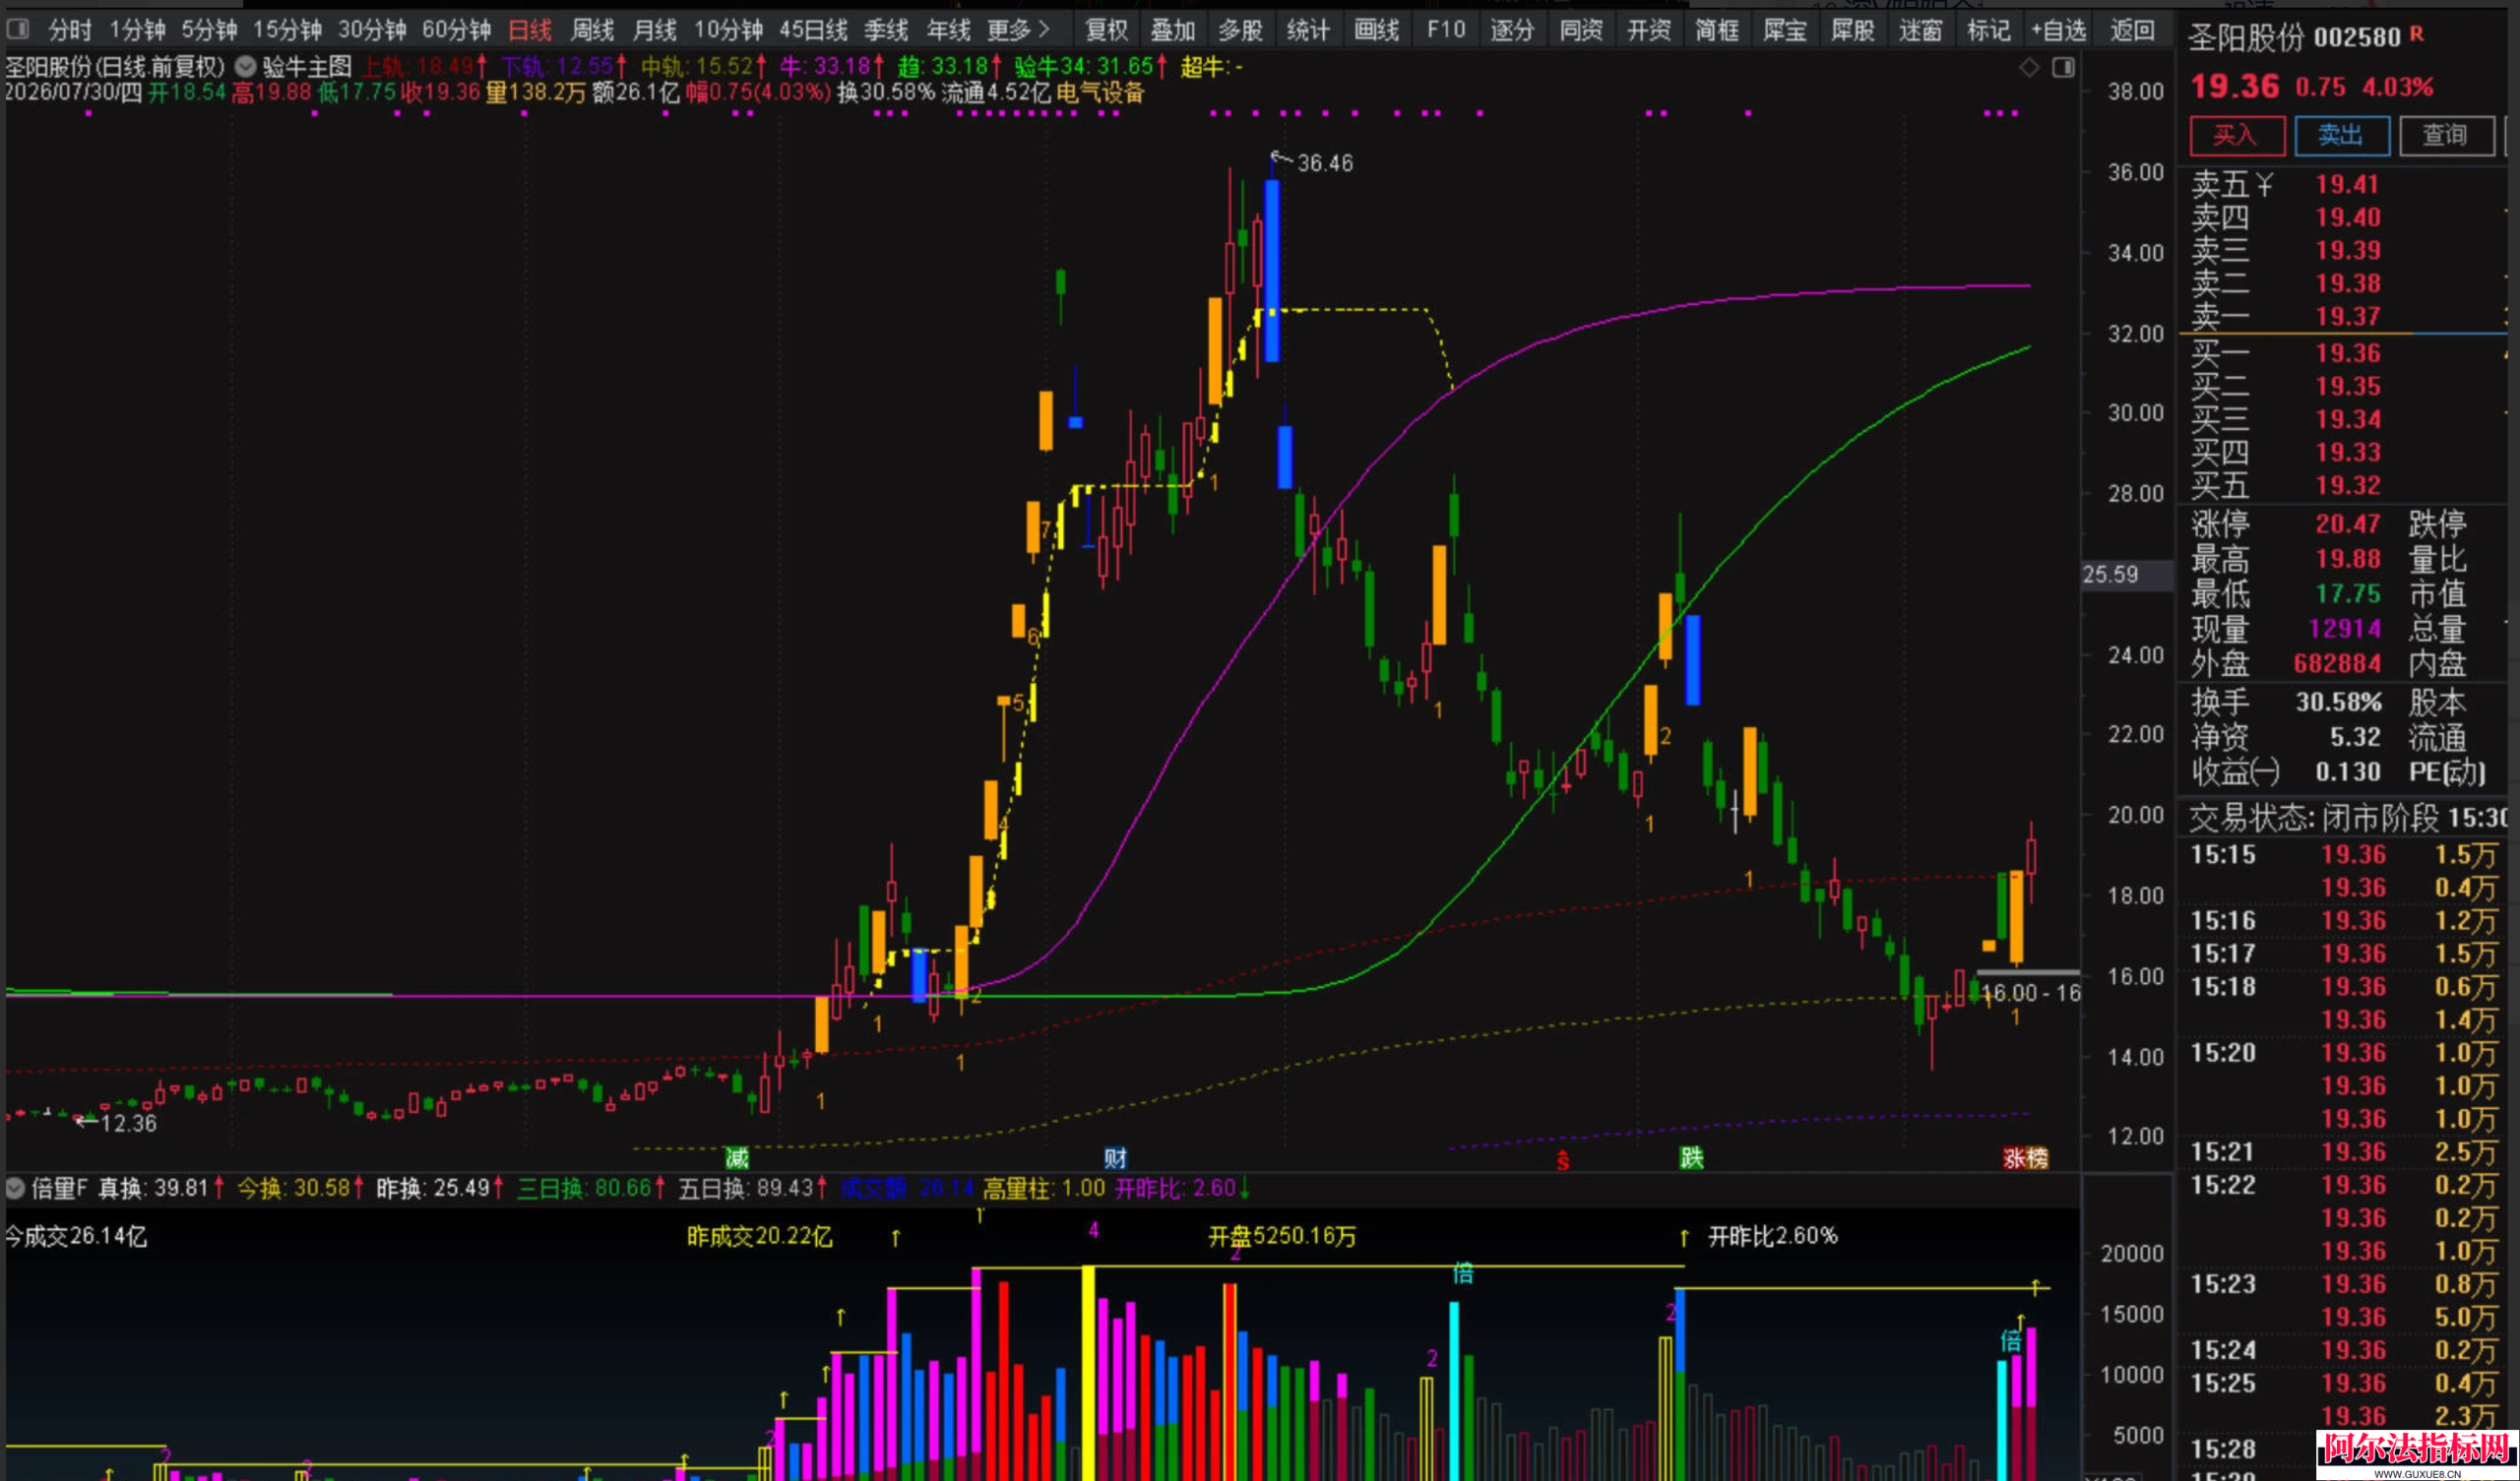Select the 15分钟 timeframe
Image resolution: width=2520 pixels, height=1481 pixels.
click(x=287, y=30)
